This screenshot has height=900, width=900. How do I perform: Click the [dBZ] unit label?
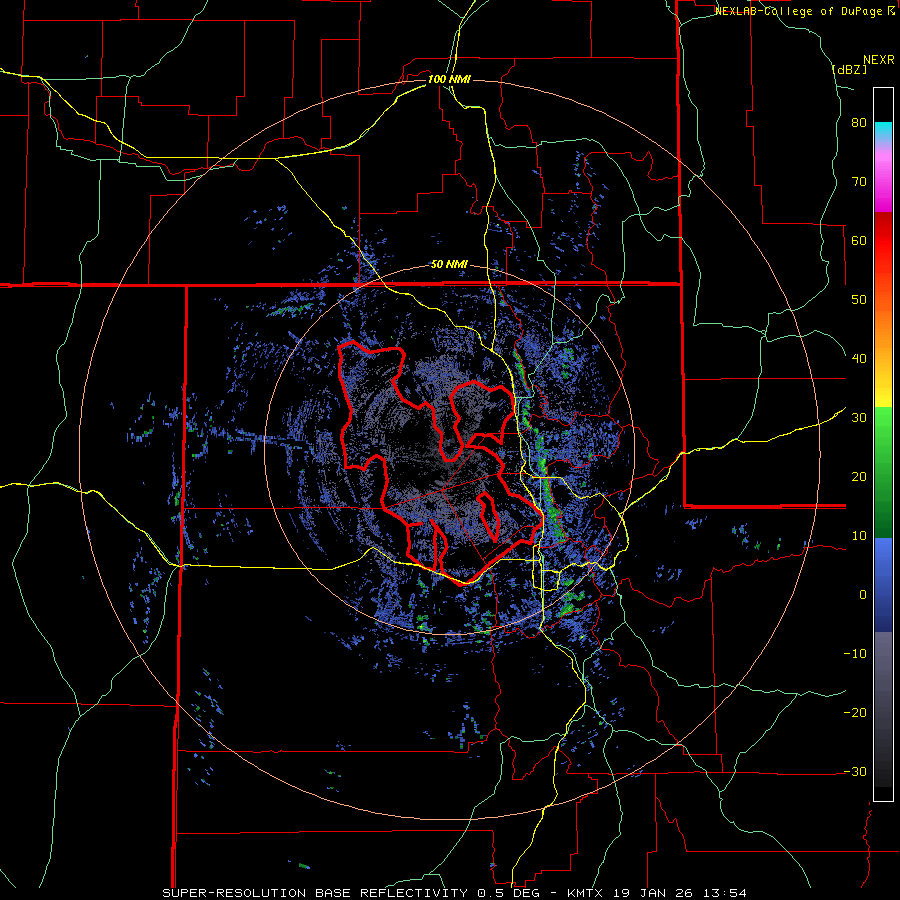click(849, 69)
